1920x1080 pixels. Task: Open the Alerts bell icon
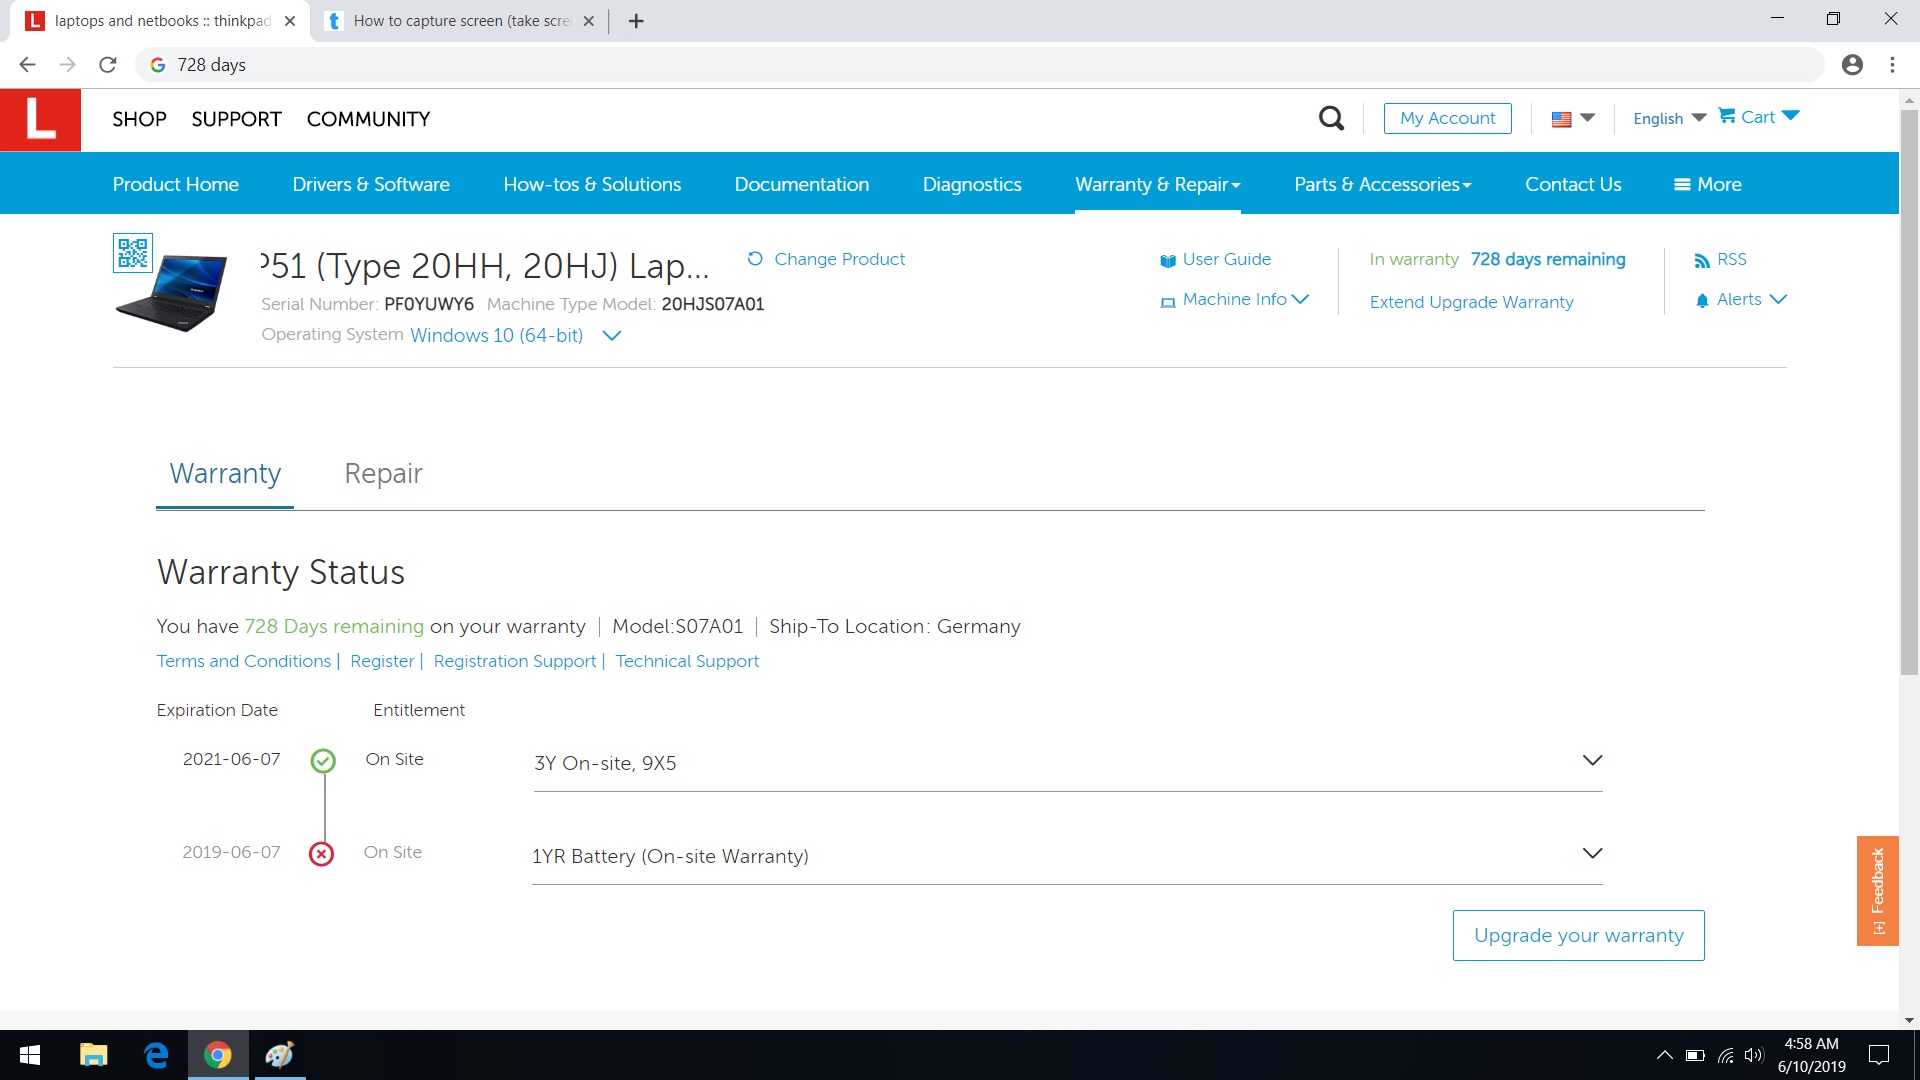coord(1702,300)
